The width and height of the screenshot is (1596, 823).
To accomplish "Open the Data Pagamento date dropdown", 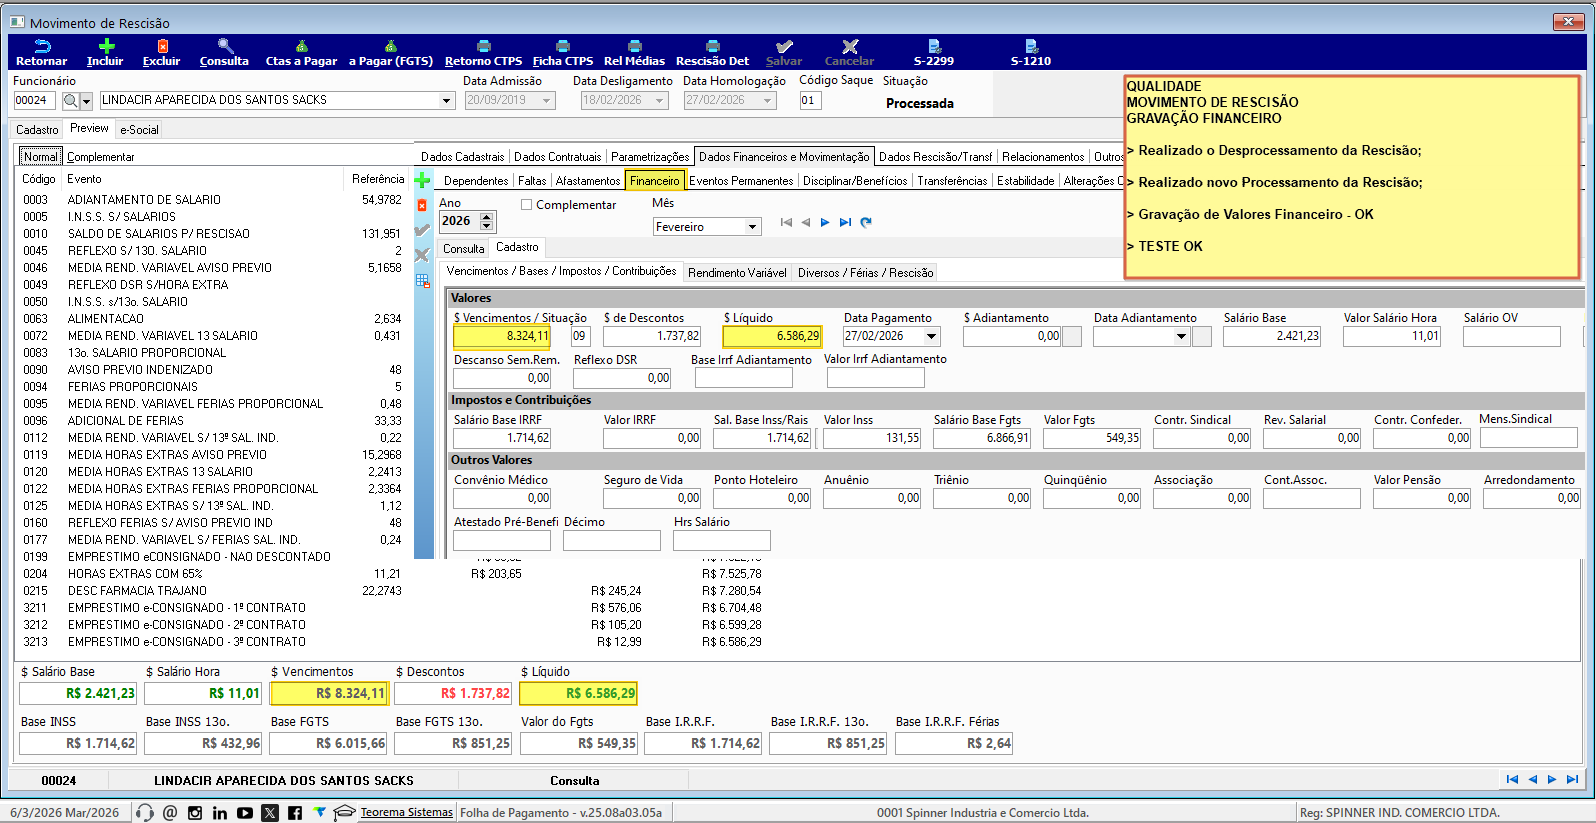I will pyautogui.click(x=932, y=337).
